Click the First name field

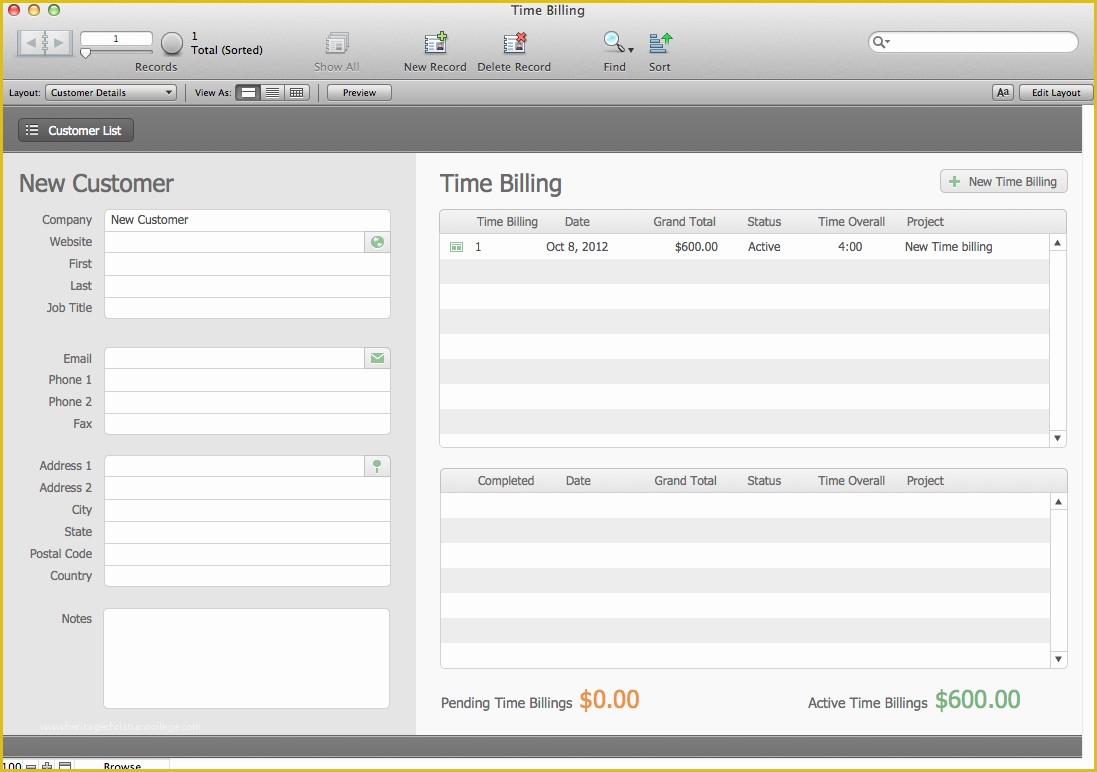point(247,264)
